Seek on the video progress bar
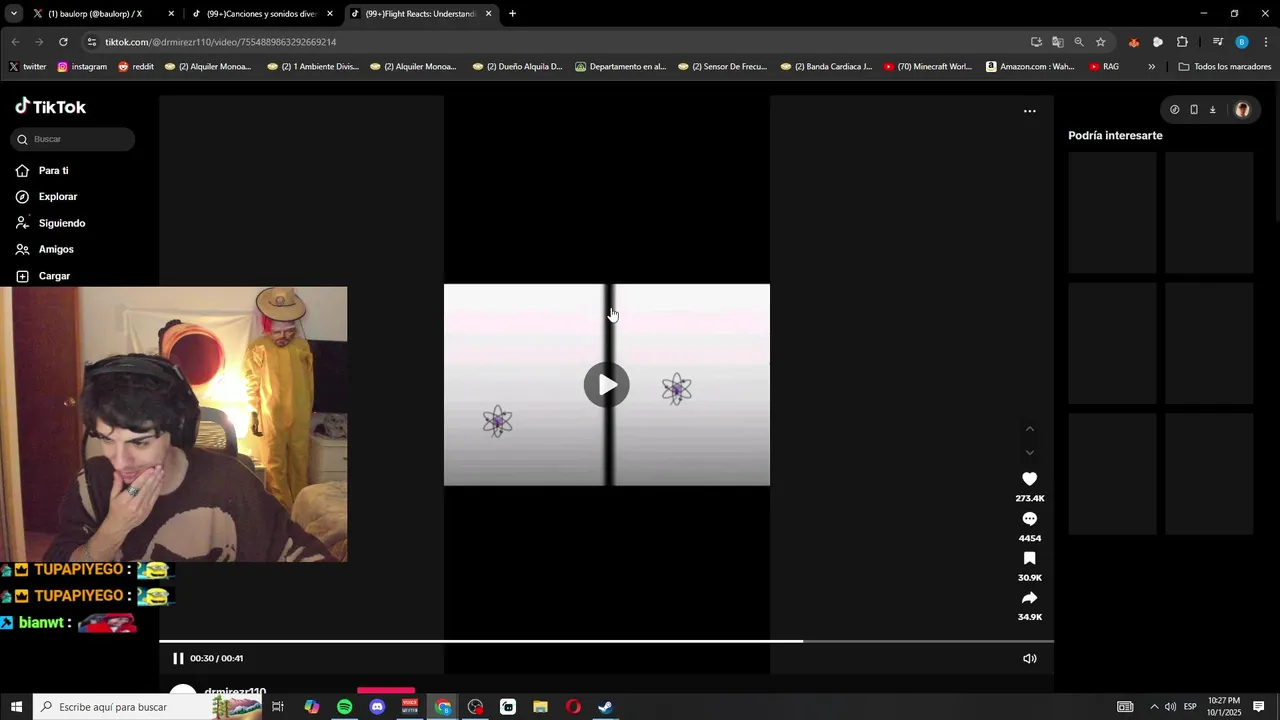The image size is (1280, 720). [x=606, y=641]
